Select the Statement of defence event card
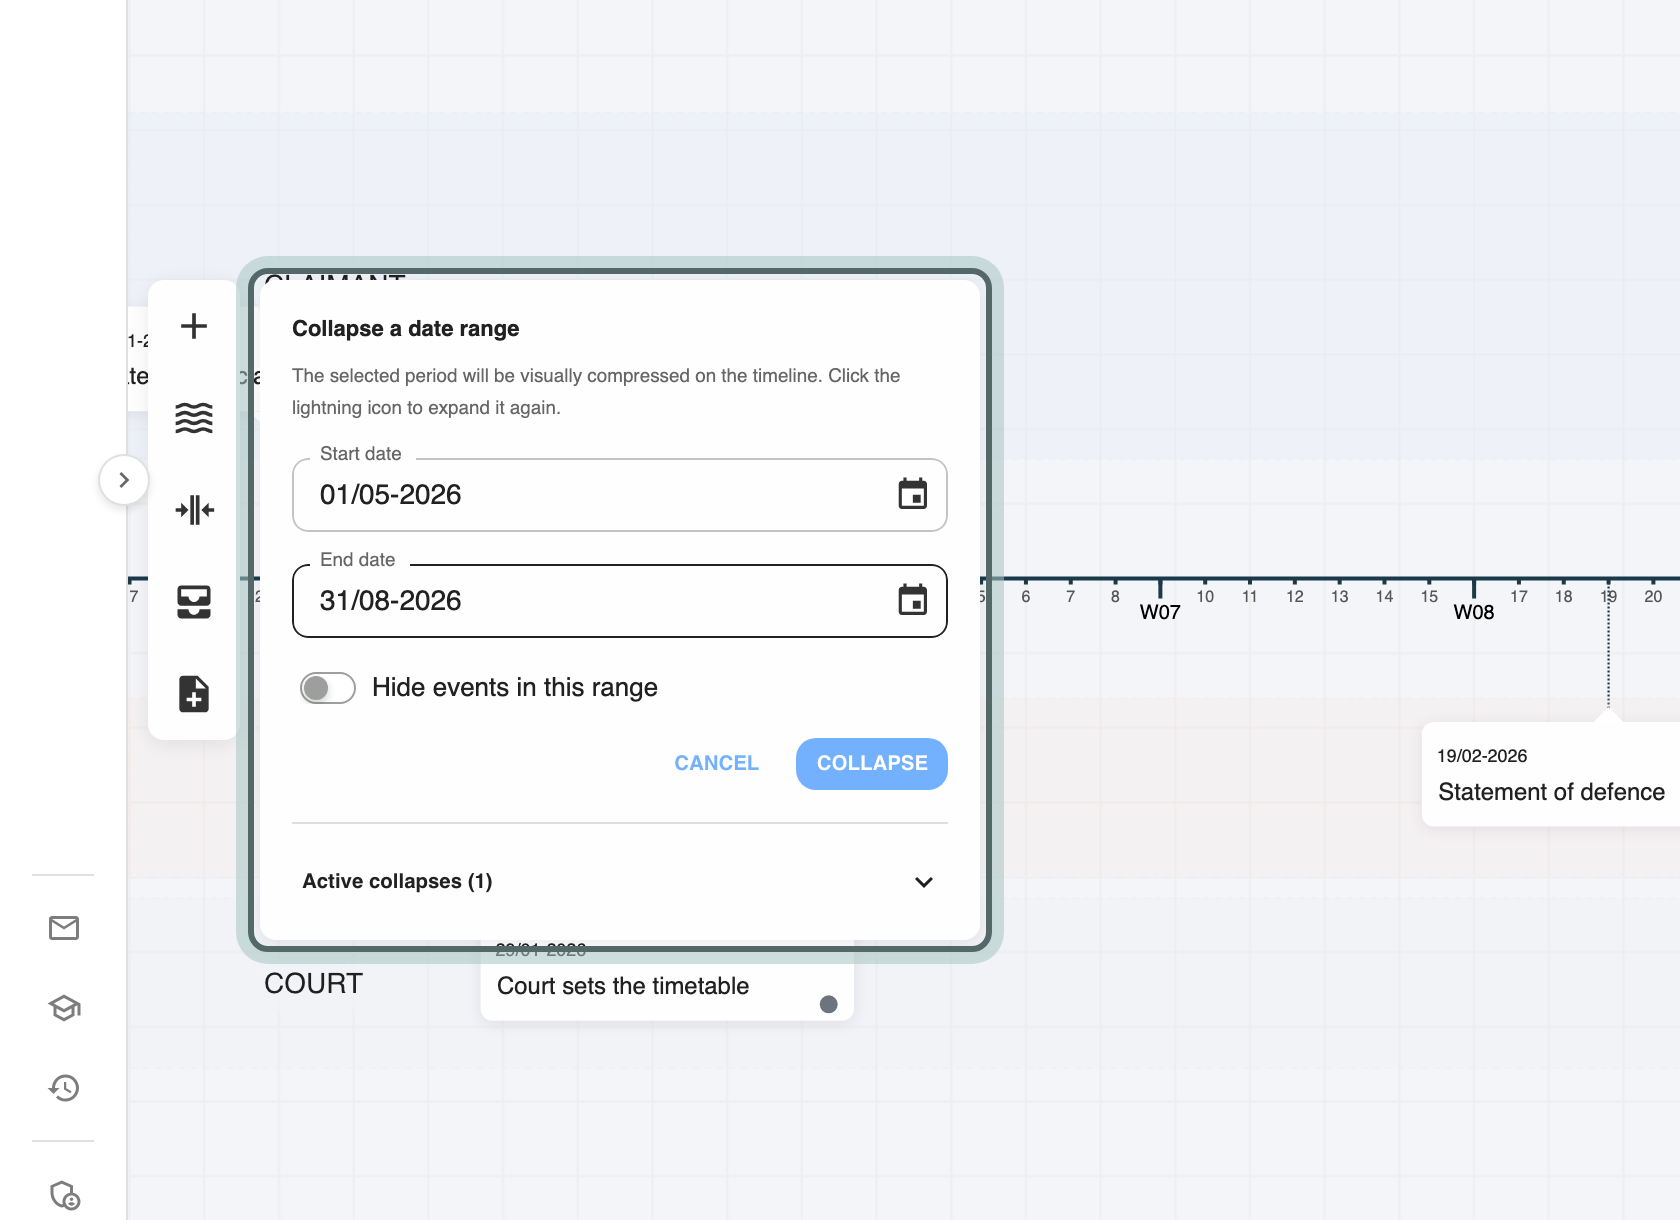1680x1220 pixels. click(1551, 774)
